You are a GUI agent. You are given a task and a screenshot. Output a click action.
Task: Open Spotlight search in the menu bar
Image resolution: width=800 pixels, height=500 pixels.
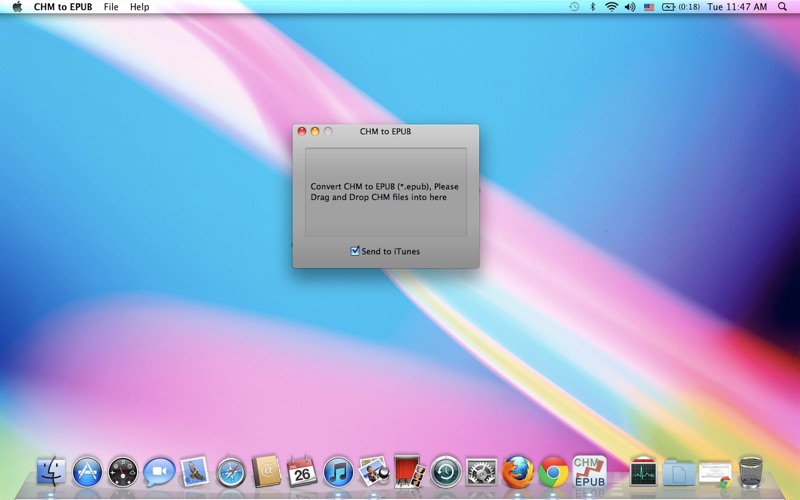(x=782, y=7)
